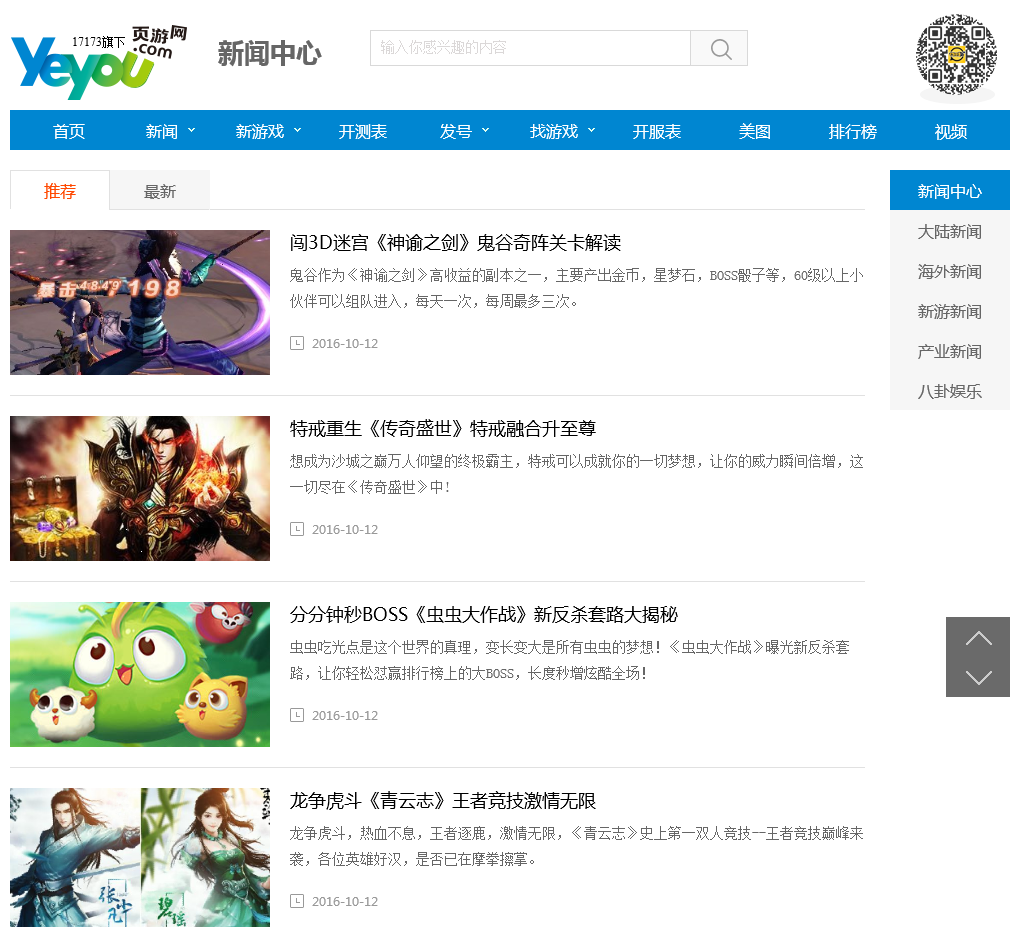Click the 青云志 article thumbnail
This screenshot has width=1020, height=927.
[140, 857]
